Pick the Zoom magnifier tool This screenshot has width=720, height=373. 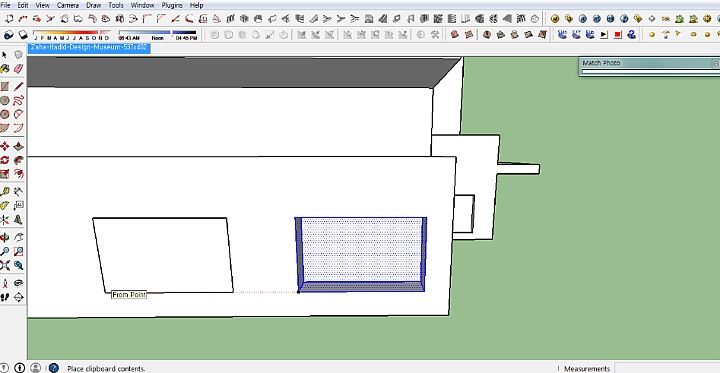[5, 251]
